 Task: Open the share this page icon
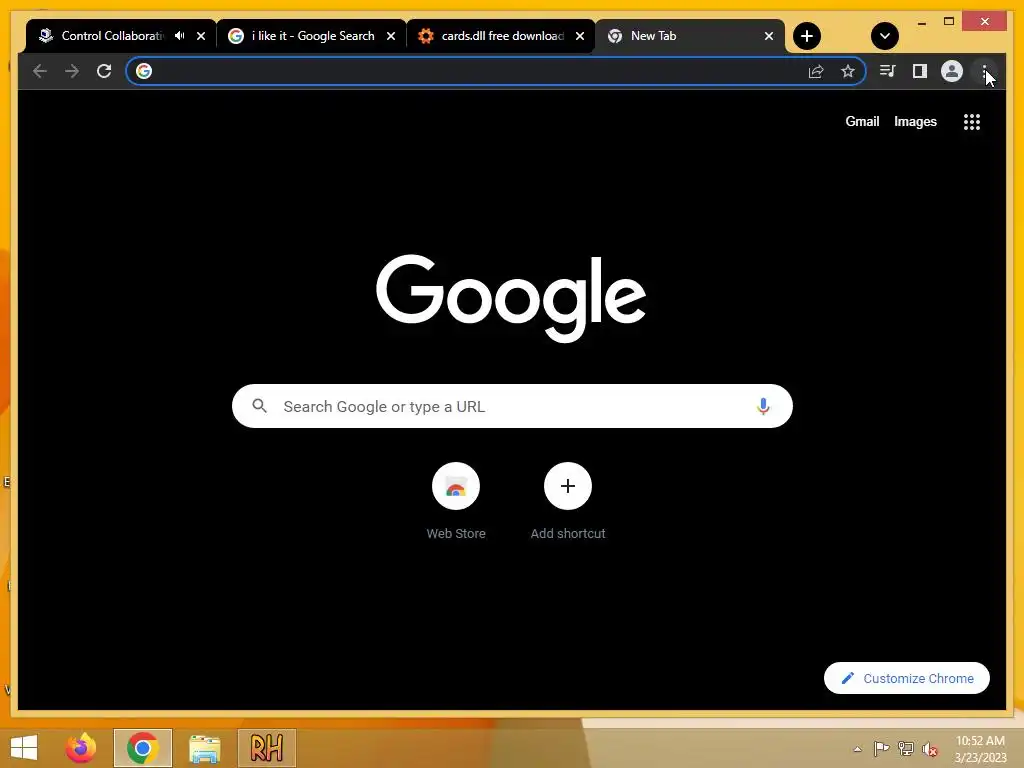(816, 71)
